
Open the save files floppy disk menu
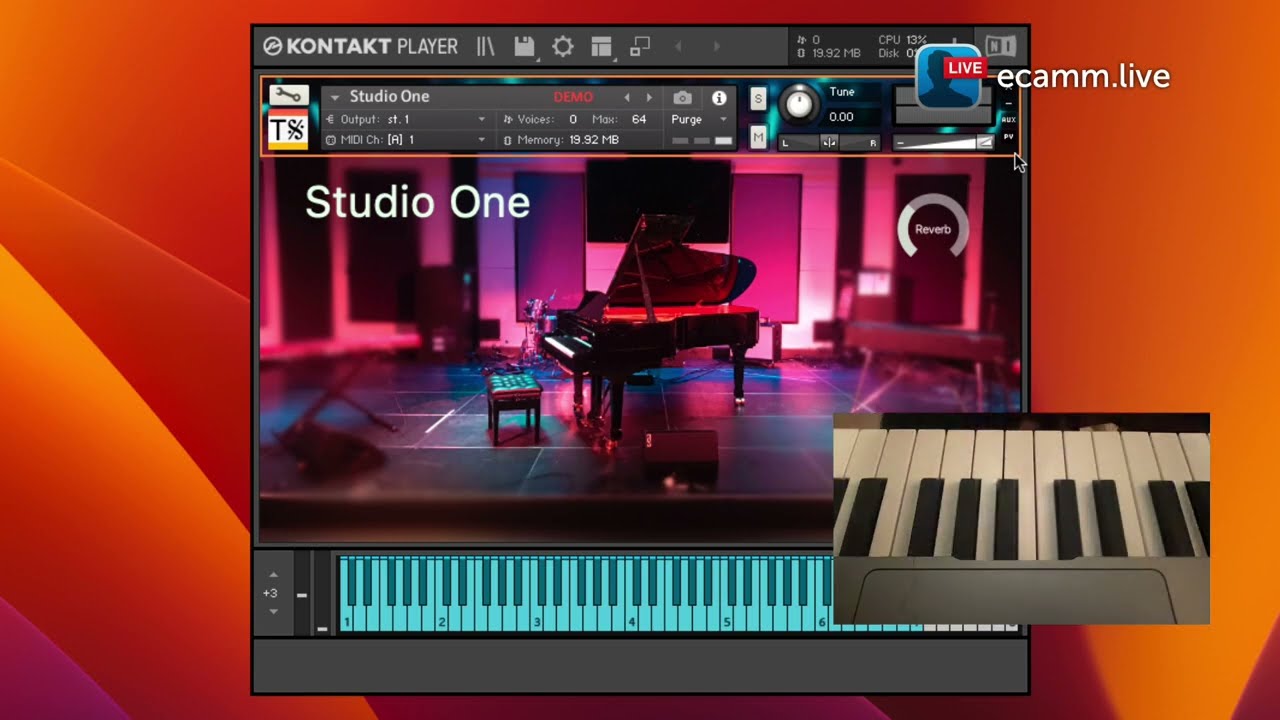click(524, 46)
